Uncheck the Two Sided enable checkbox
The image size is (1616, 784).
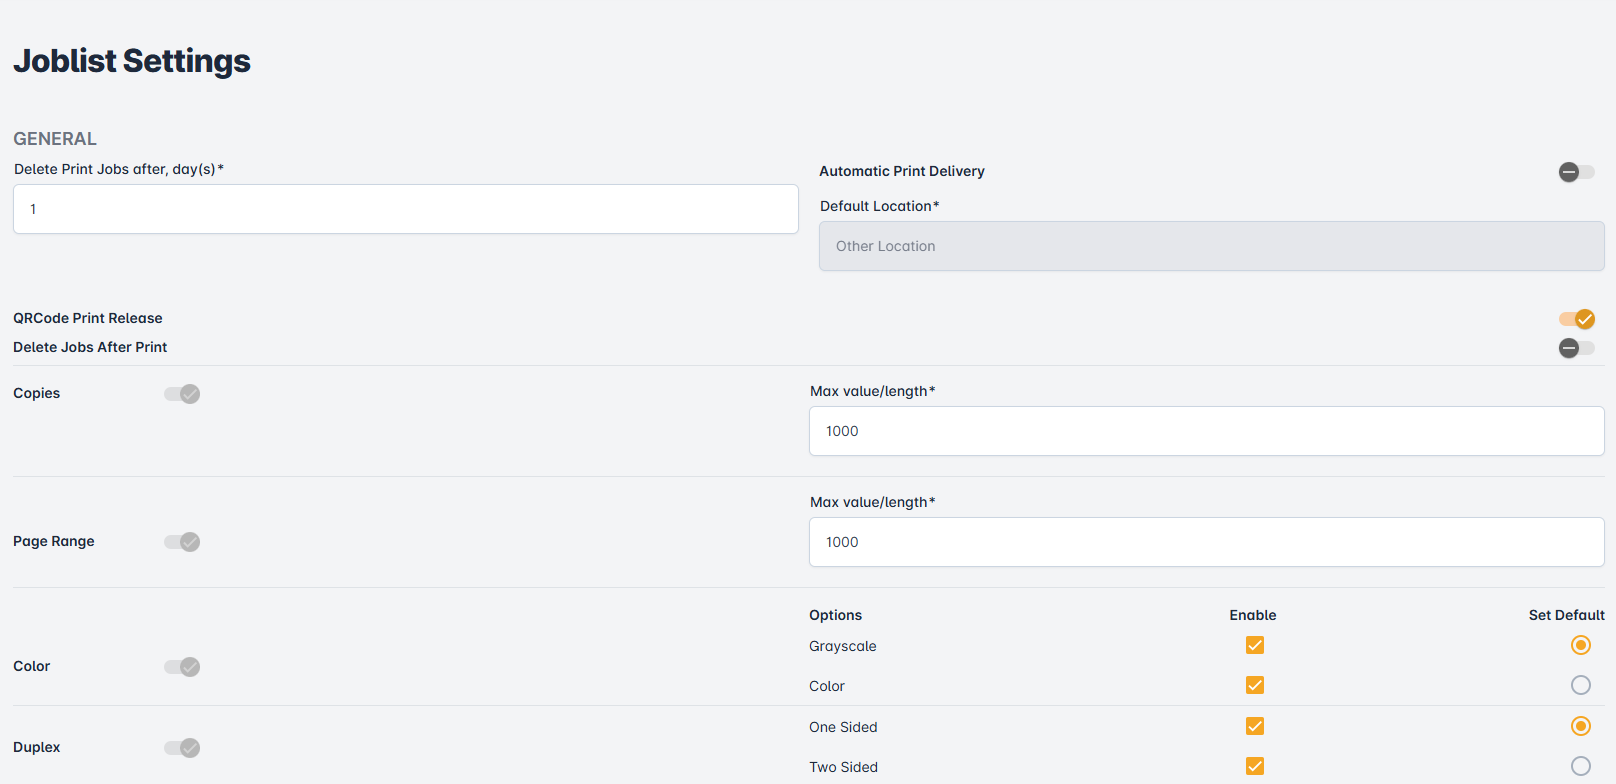1254,766
